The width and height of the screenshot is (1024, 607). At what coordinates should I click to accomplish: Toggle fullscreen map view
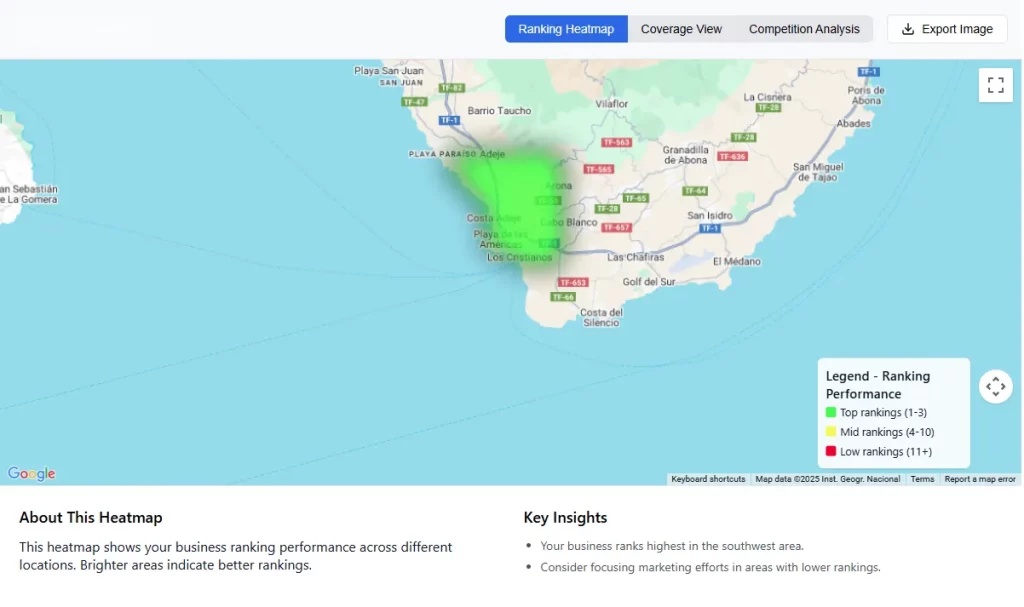pos(995,85)
